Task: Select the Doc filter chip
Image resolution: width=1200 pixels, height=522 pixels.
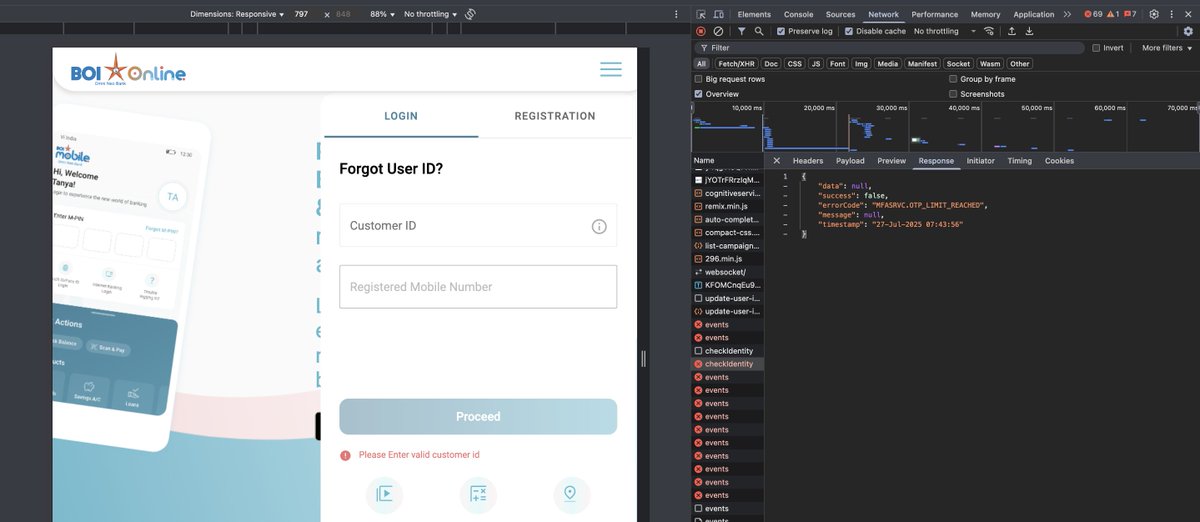Action: [770, 64]
